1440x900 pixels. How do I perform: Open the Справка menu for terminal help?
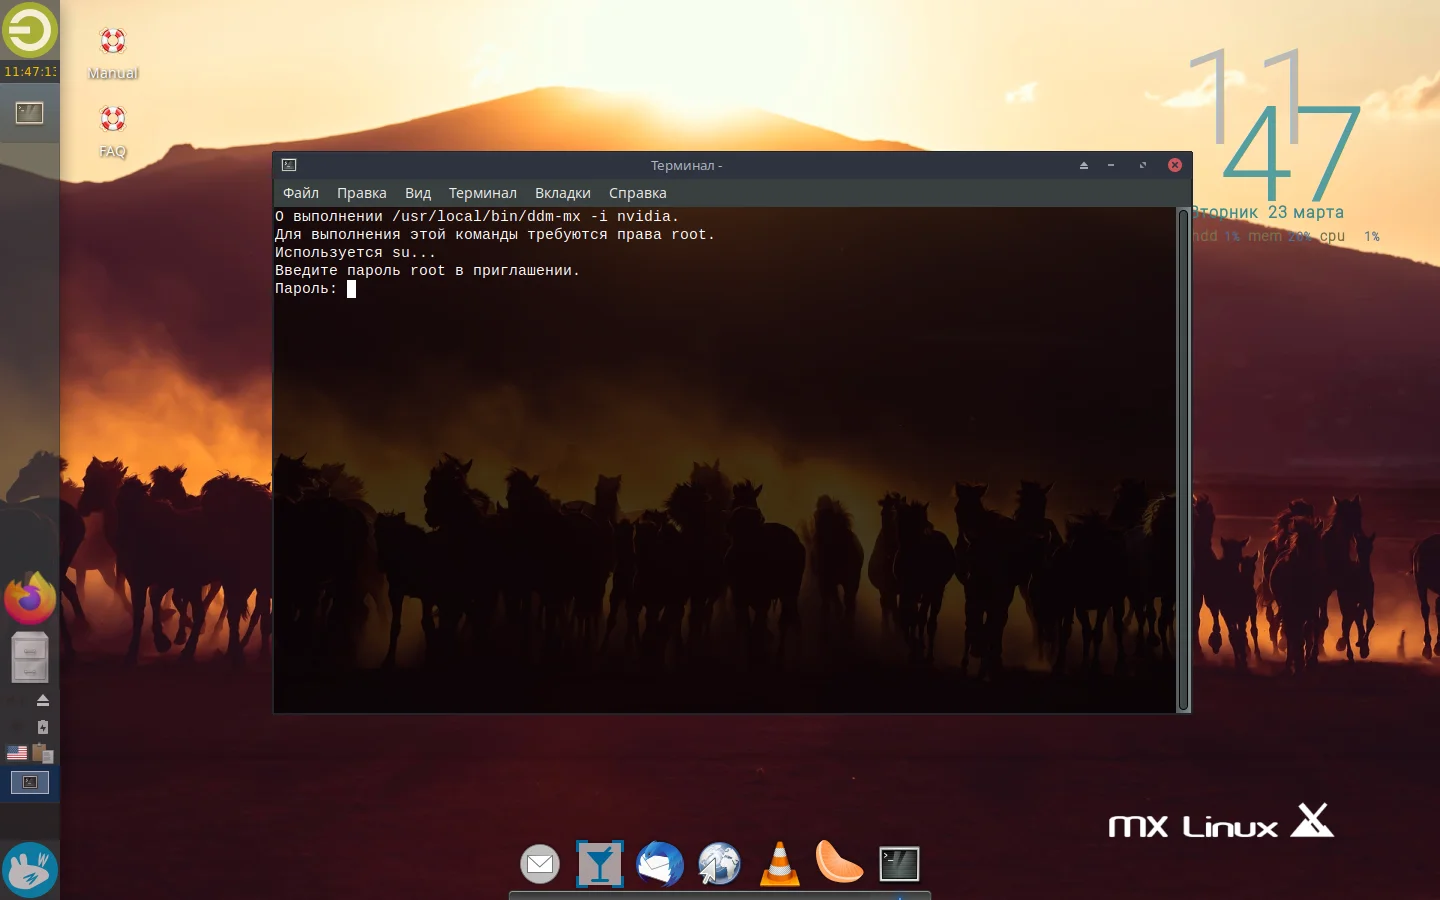pos(637,192)
